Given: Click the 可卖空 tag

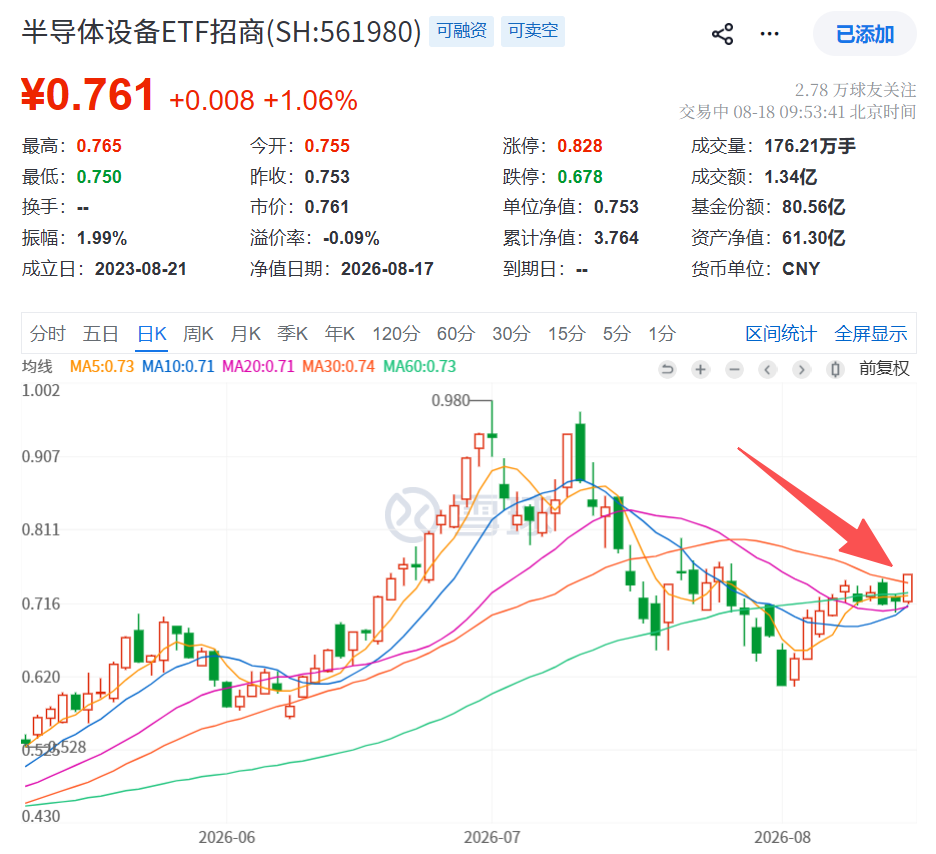Looking at the screenshot, I should 532,31.
